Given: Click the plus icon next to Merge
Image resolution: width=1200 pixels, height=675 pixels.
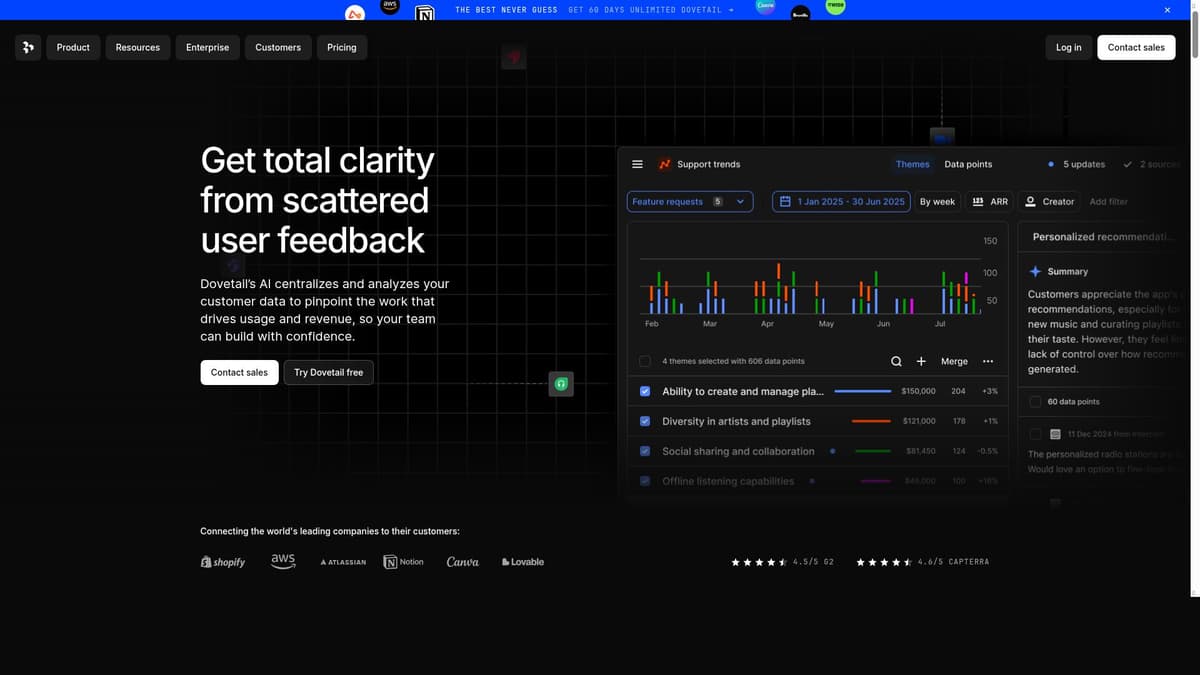Looking at the screenshot, I should 921,361.
